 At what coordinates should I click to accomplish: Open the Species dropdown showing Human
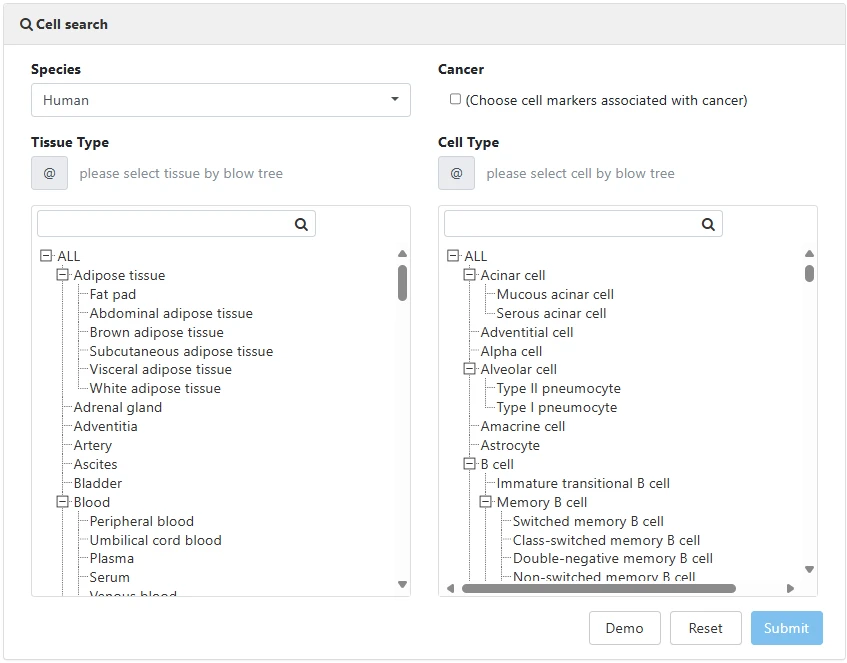click(220, 100)
